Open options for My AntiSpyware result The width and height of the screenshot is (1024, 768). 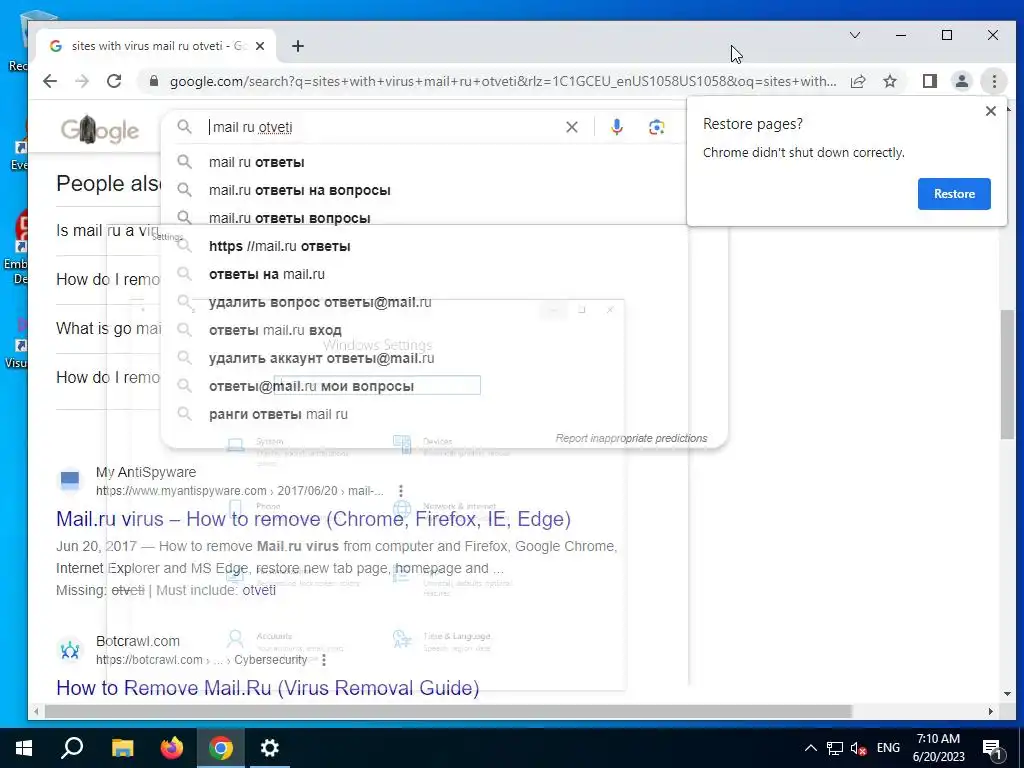pos(400,490)
